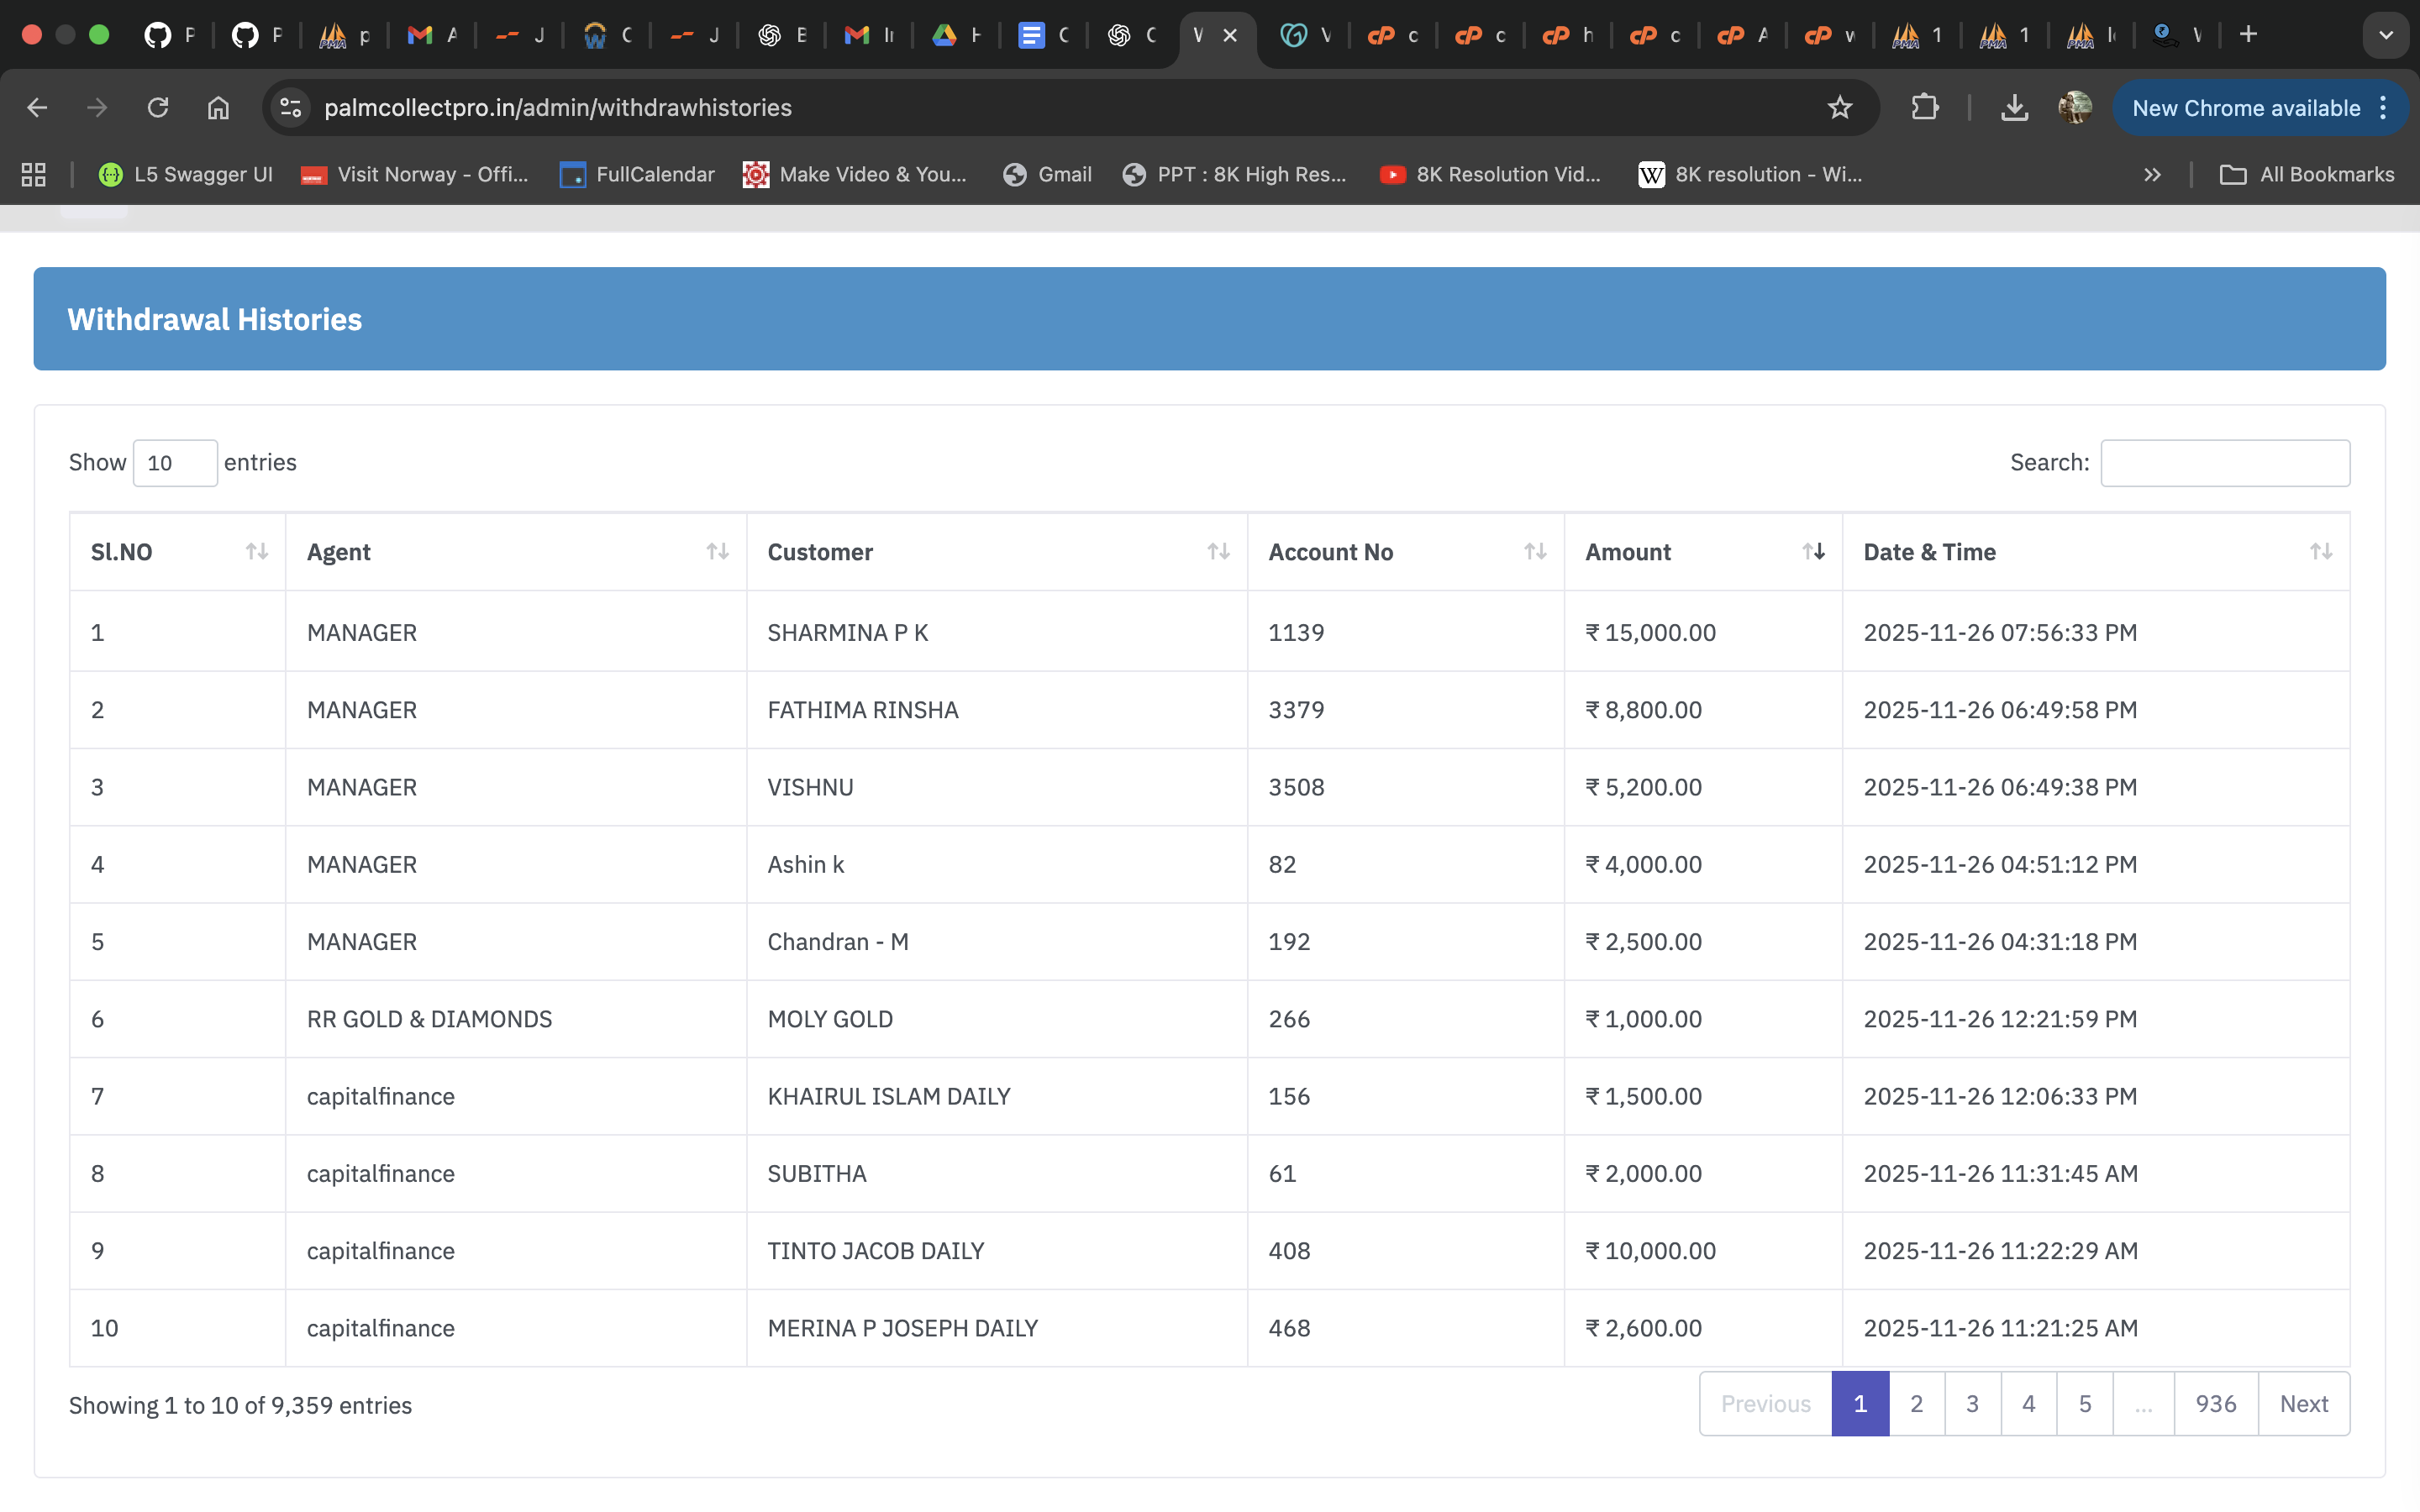Click the browser reload icon
The height and width of the screenshot is (1512, 2420).
pyautogui.click(x=158, y=108)
